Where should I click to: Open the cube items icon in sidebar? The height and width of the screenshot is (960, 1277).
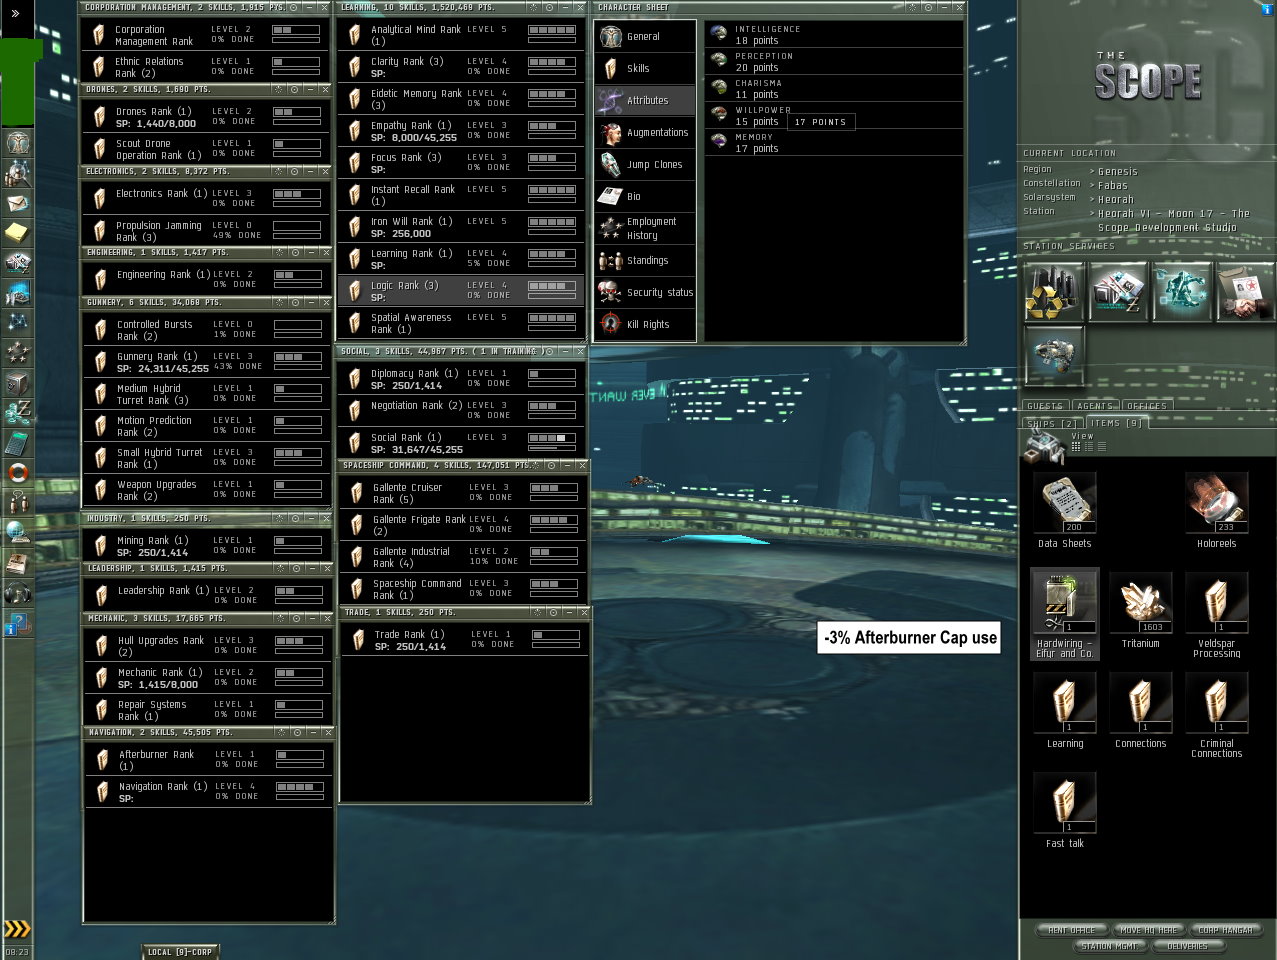17,383
